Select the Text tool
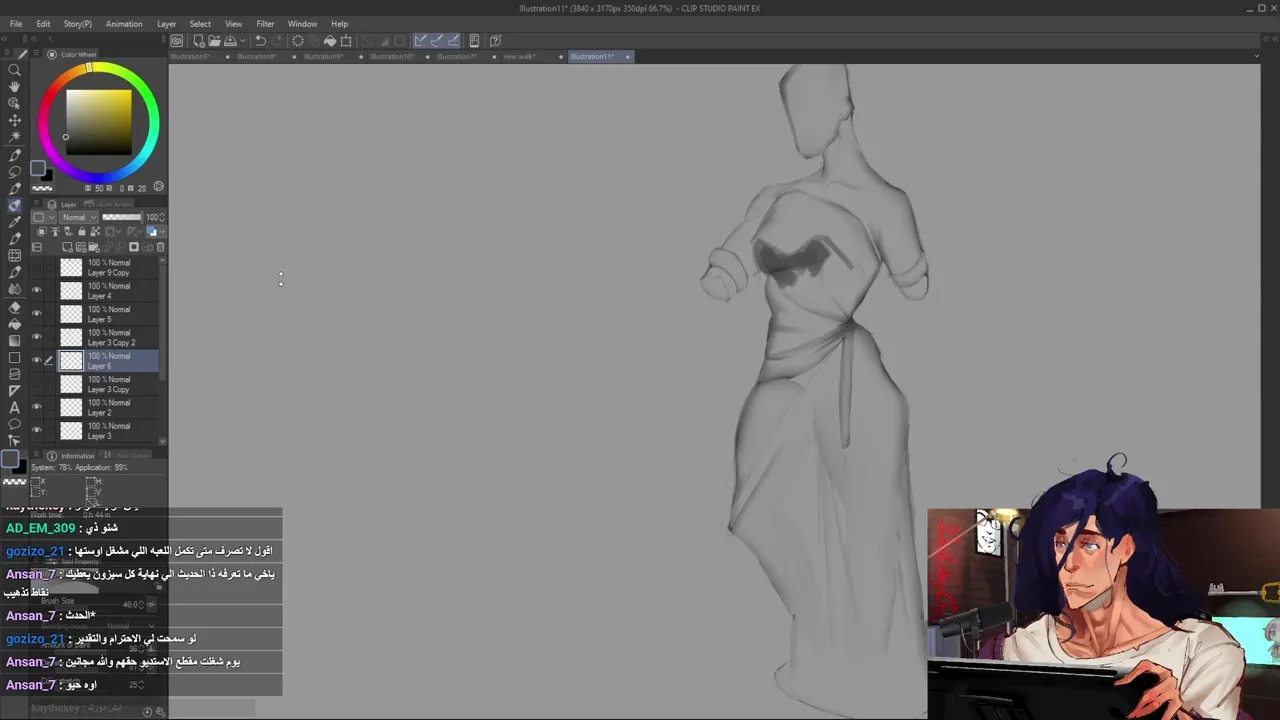Image resolution: width=1280 pixels, height=720 pixels. tap(14, 408)
